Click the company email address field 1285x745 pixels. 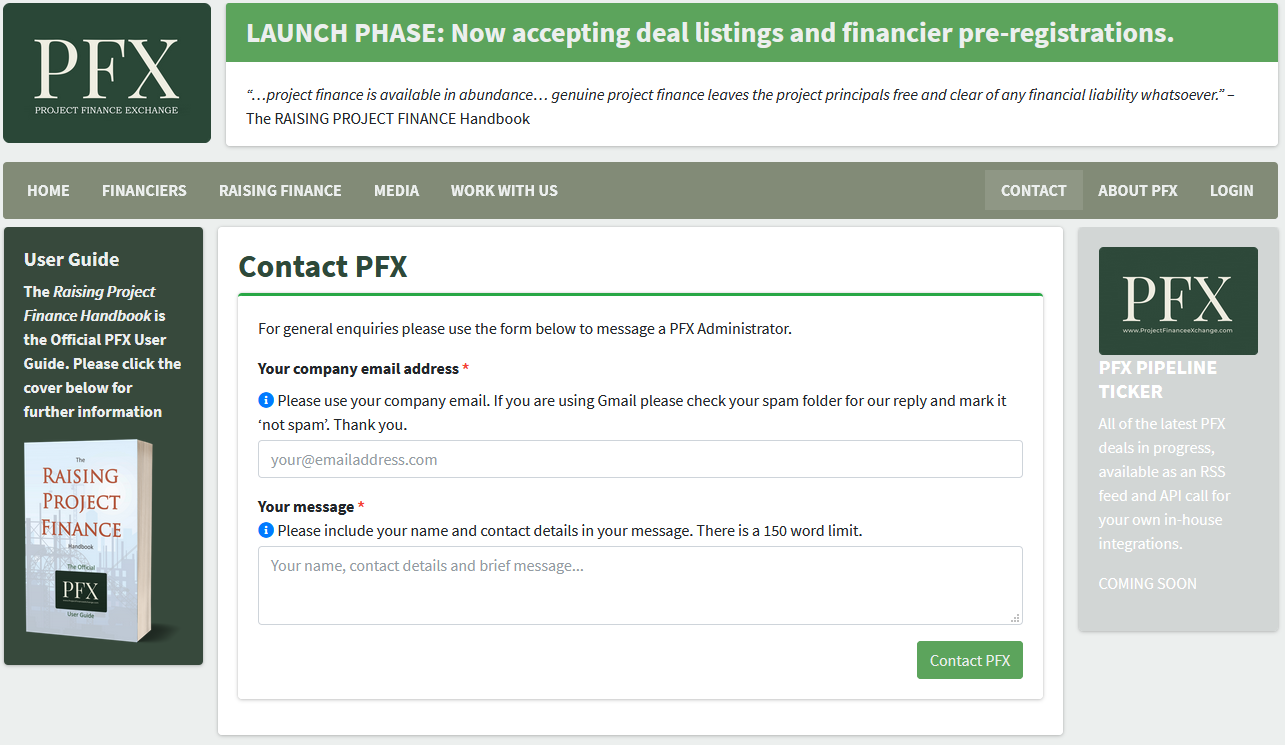click(640, 459)
